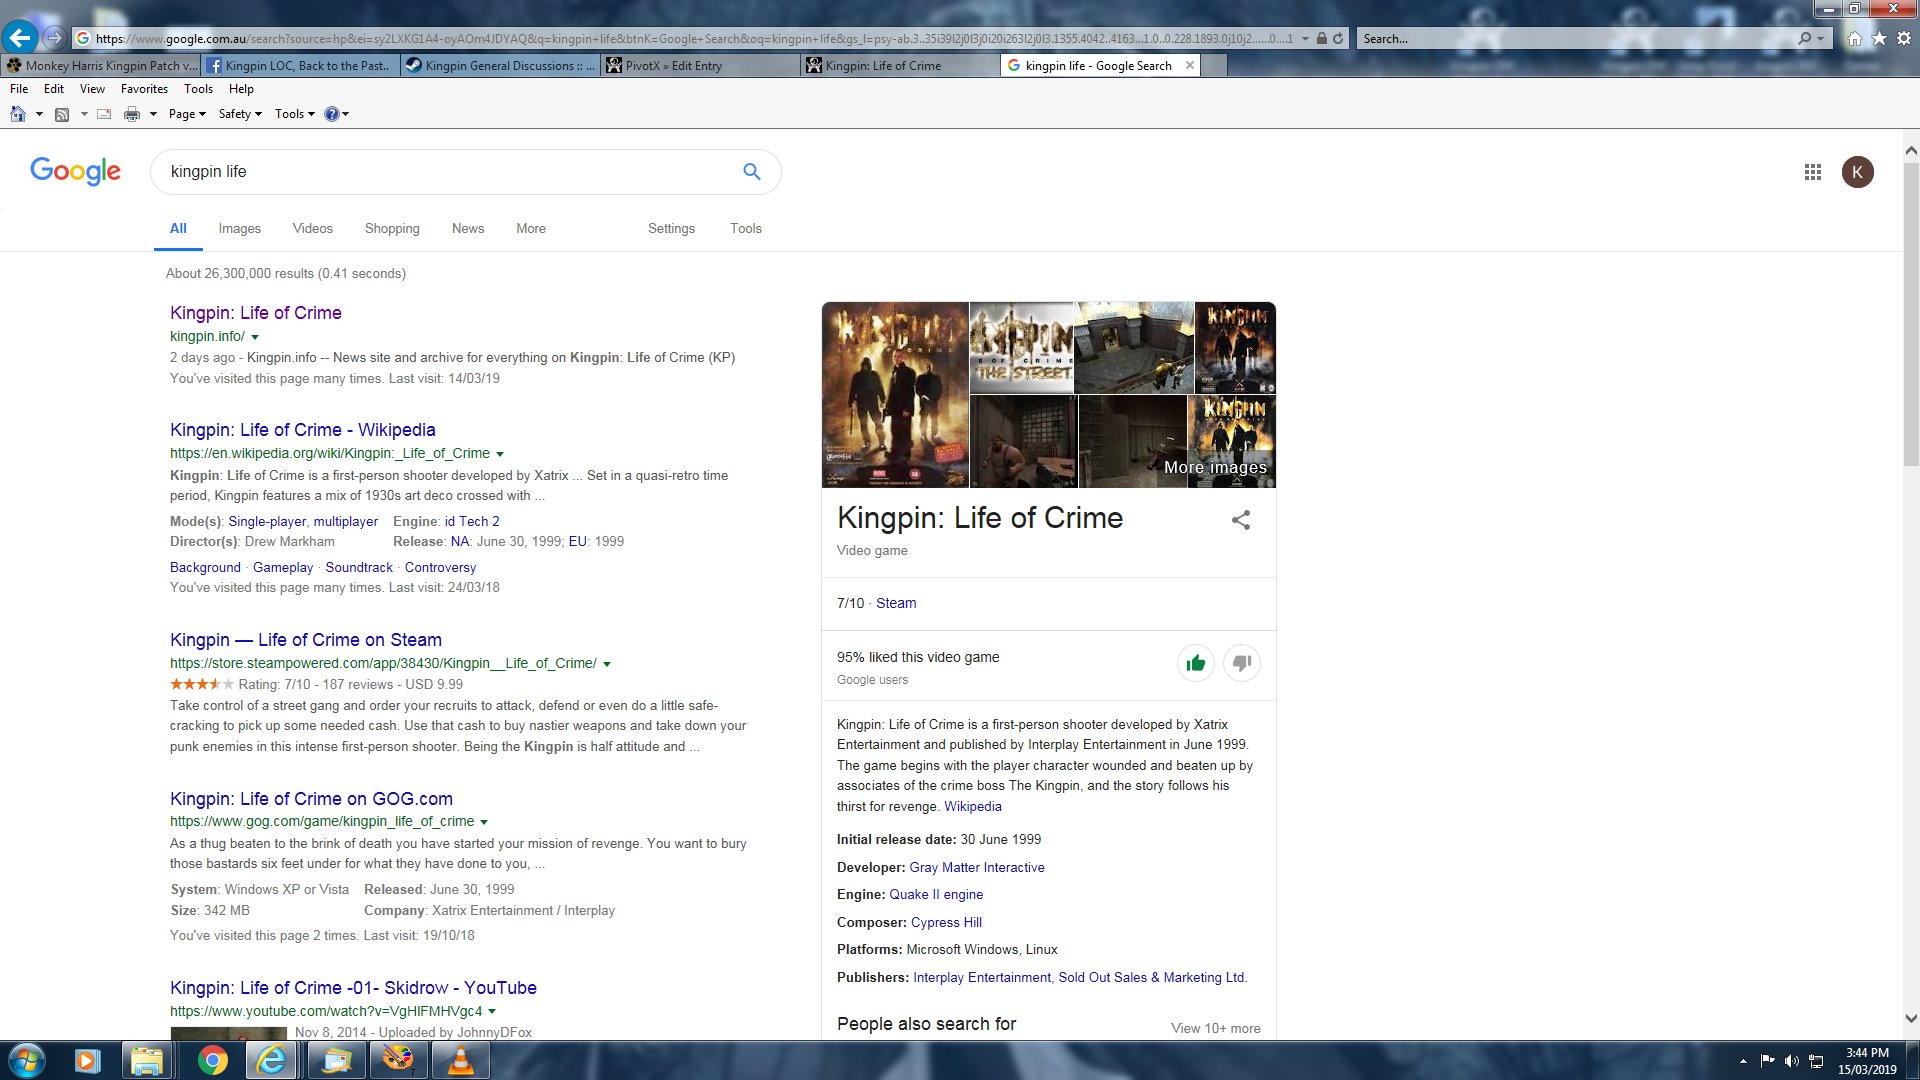Open Kingpin: Life of Crime on GOG.com link

point(311,799)
